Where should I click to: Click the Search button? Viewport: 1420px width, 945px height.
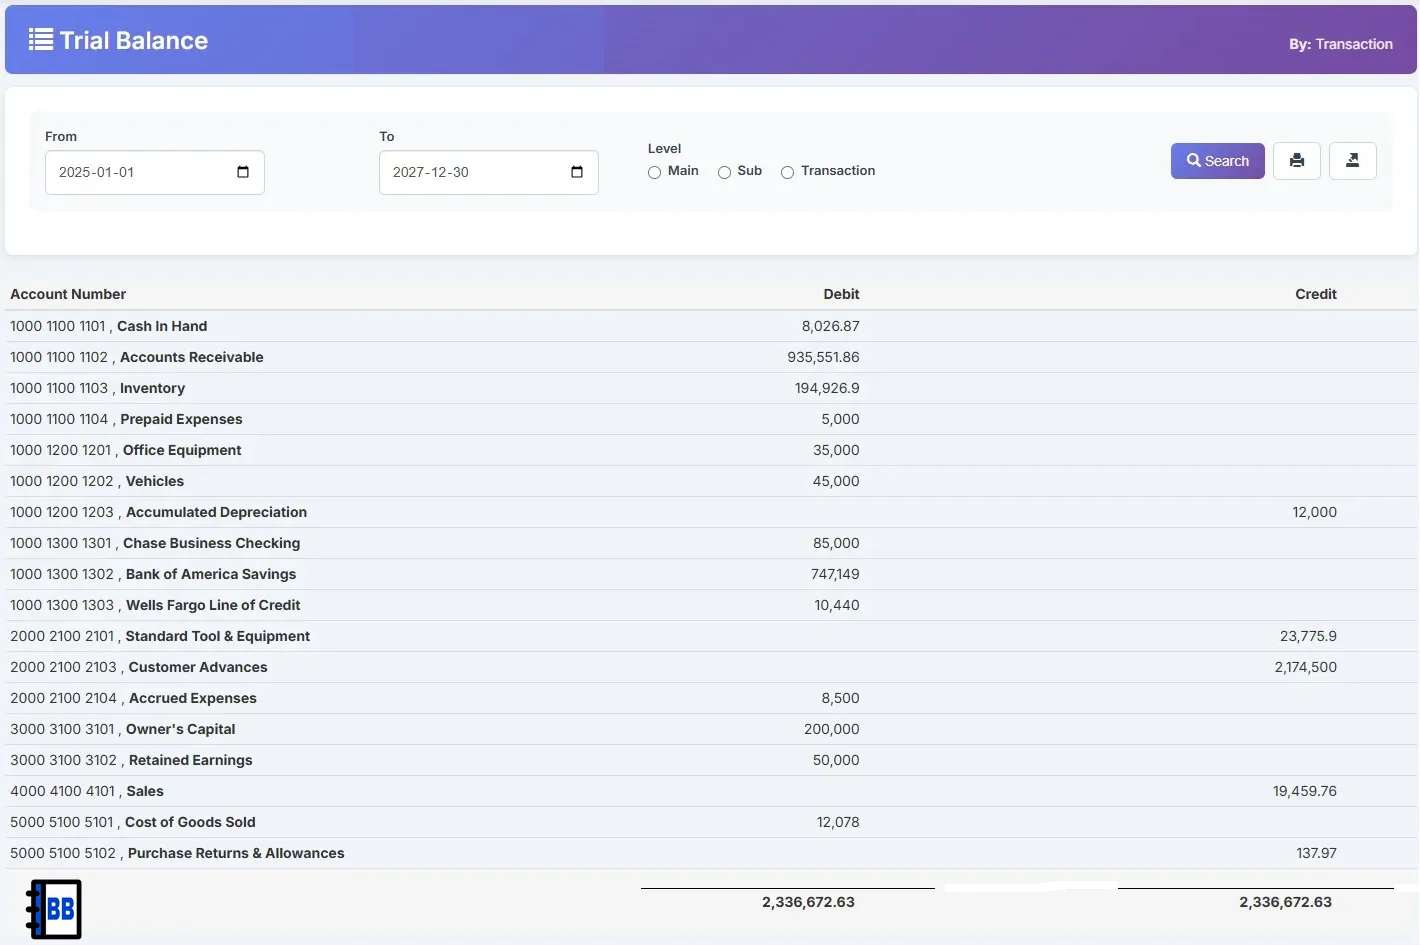click(x=1217, y=161)
